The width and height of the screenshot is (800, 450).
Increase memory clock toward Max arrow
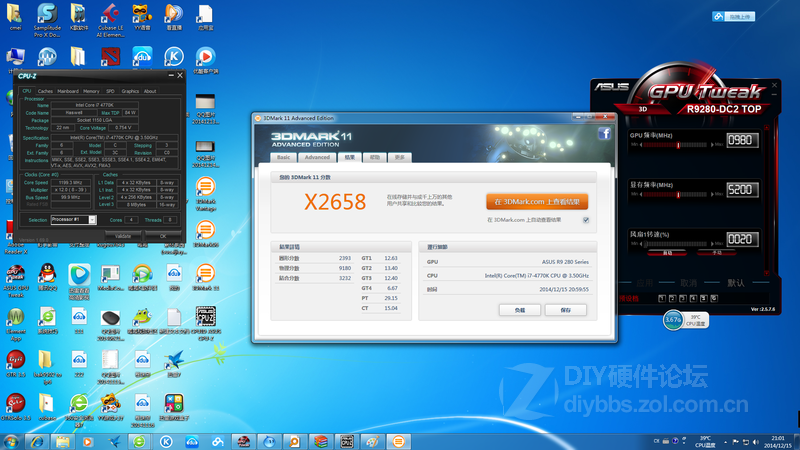(712, 194)
